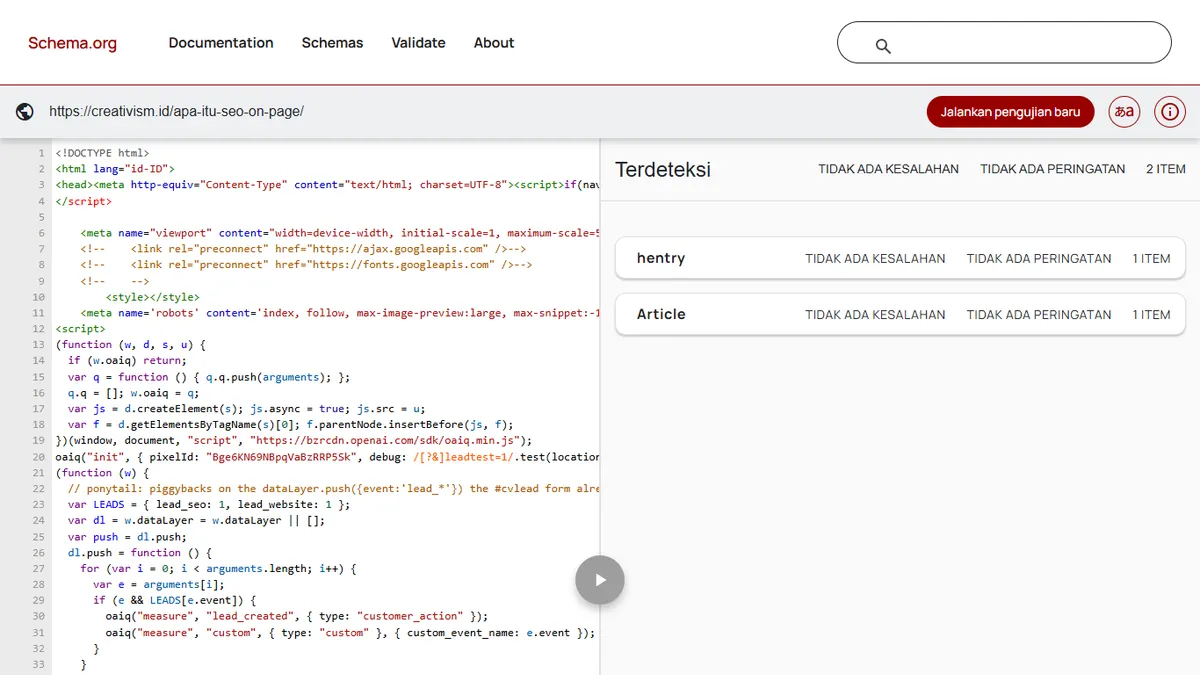Click the "if (w.oaiq) return;" line
The height and width of the screenshot is (675, 1200).
pyautogui.click(x=127, y=361)
